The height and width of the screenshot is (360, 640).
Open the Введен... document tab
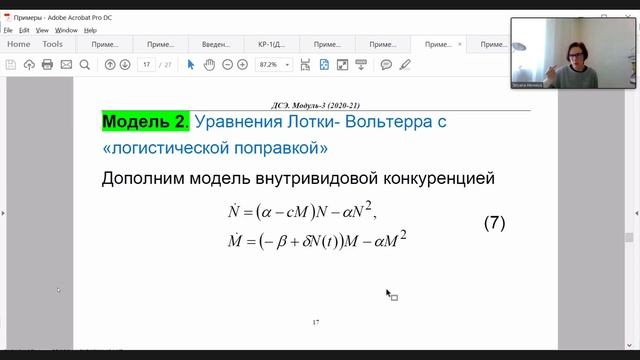pyautogui.click(x=216, y=44)
